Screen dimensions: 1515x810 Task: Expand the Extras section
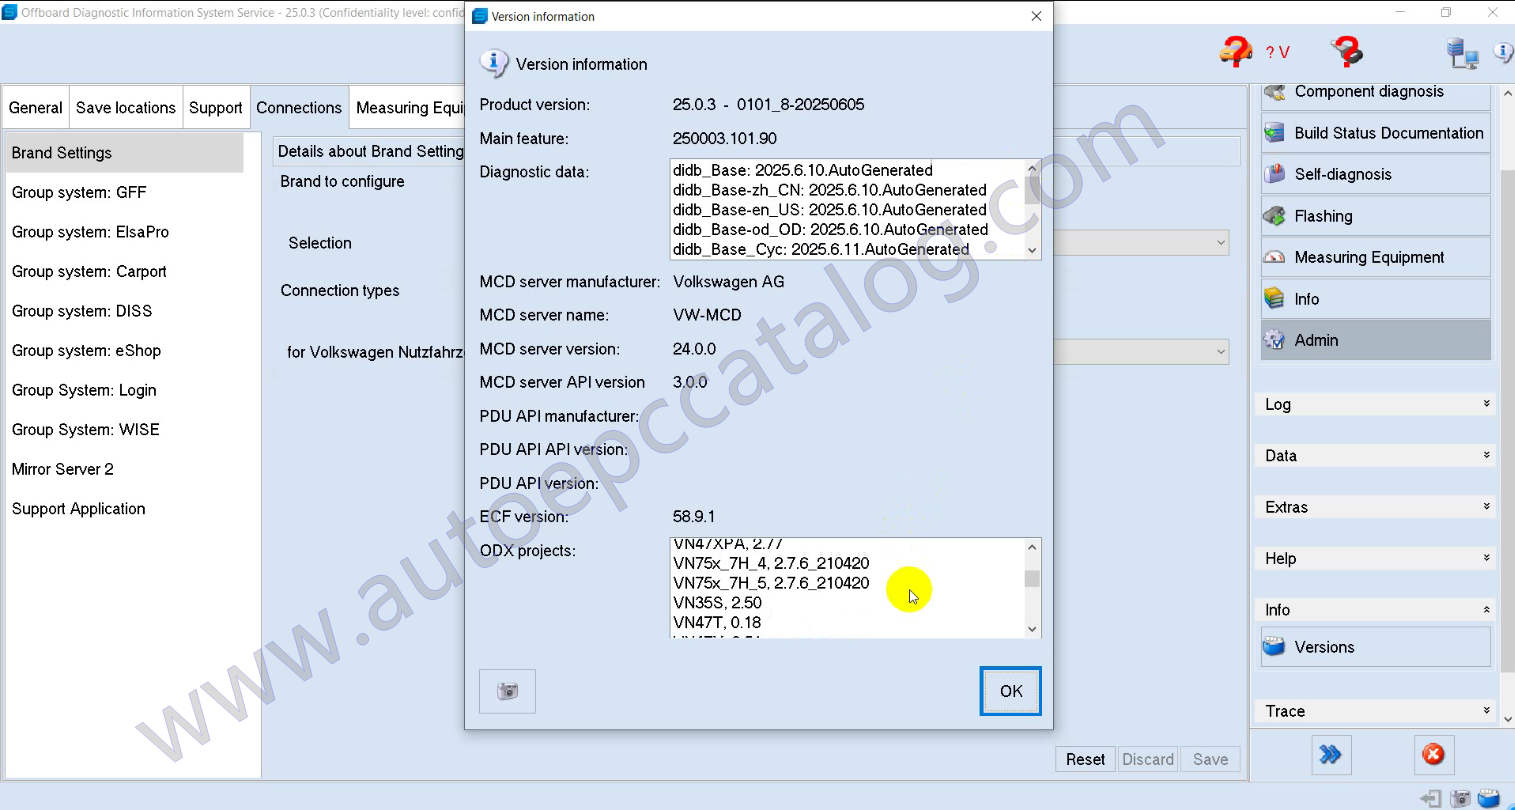(x=1375, y=507)
